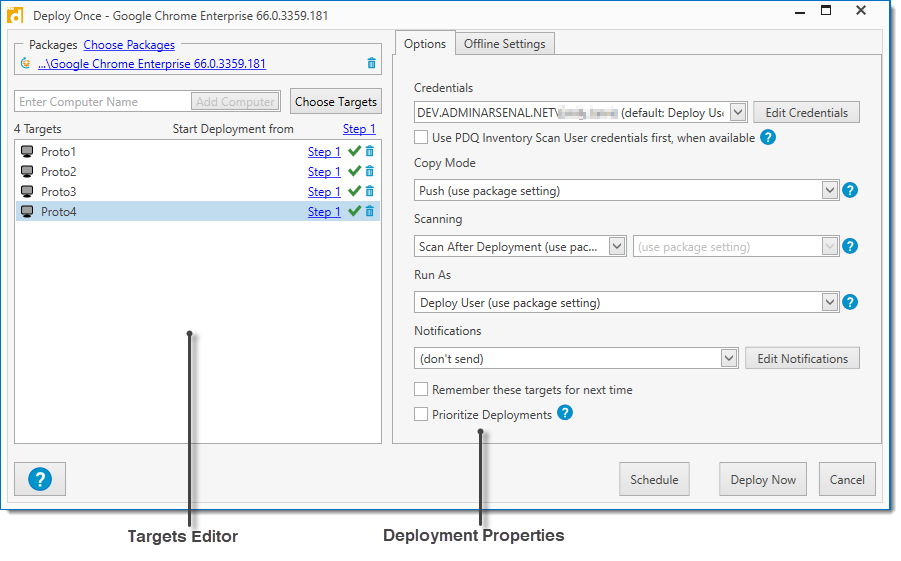
Task: Enable Use PDQ Inventory Scan User credentials first
Action: tap(421, 138)
